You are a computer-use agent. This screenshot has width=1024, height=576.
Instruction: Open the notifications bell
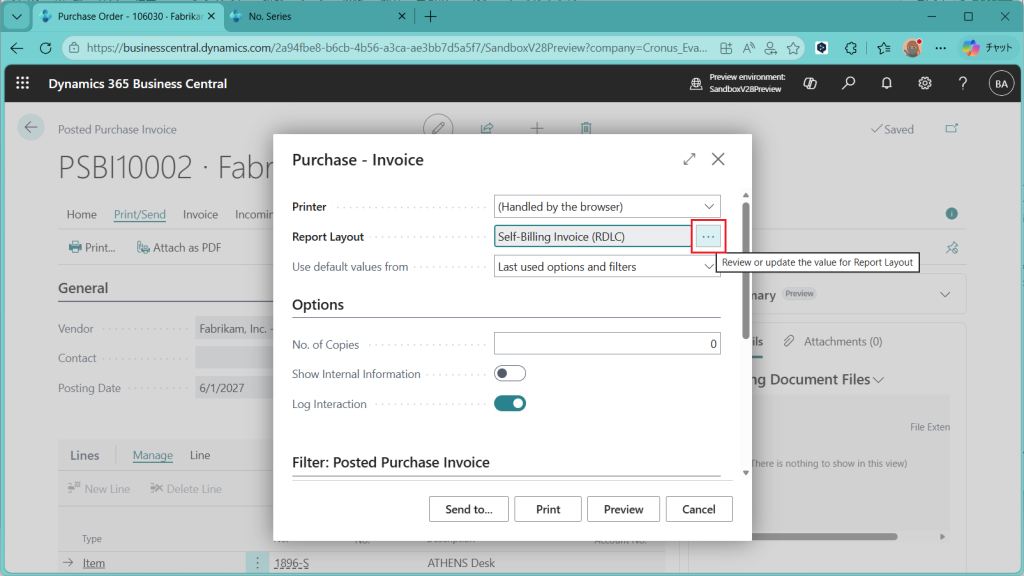pyautogui.click(x=886, y=84)
